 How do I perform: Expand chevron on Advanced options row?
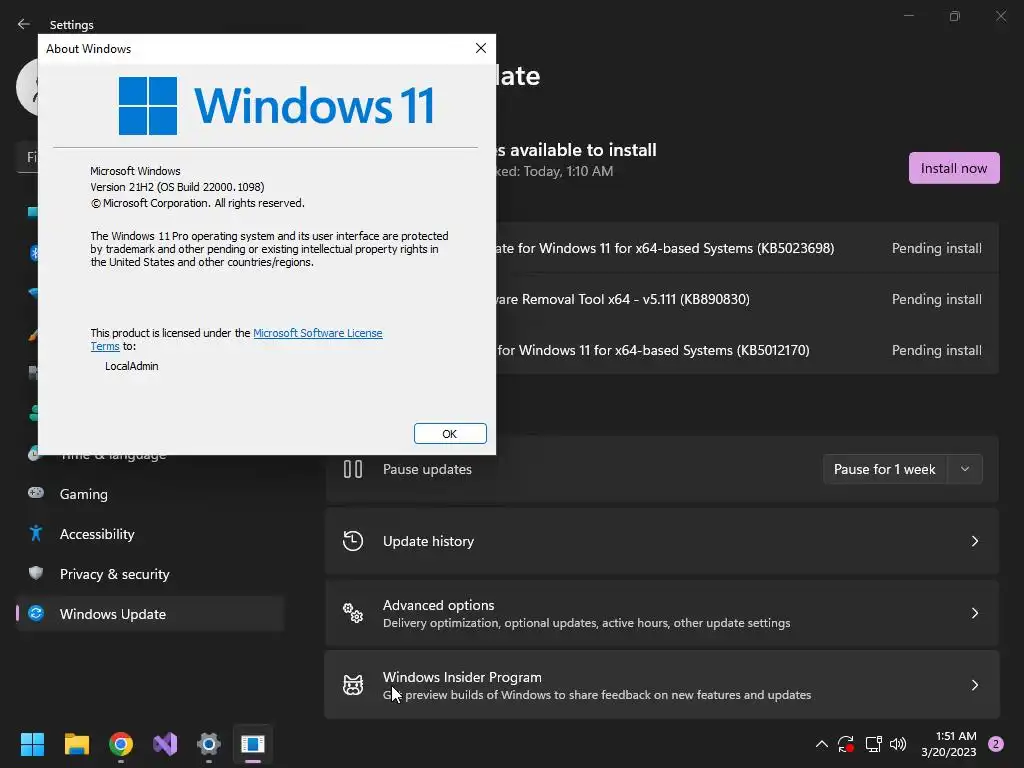click(974, 613)
